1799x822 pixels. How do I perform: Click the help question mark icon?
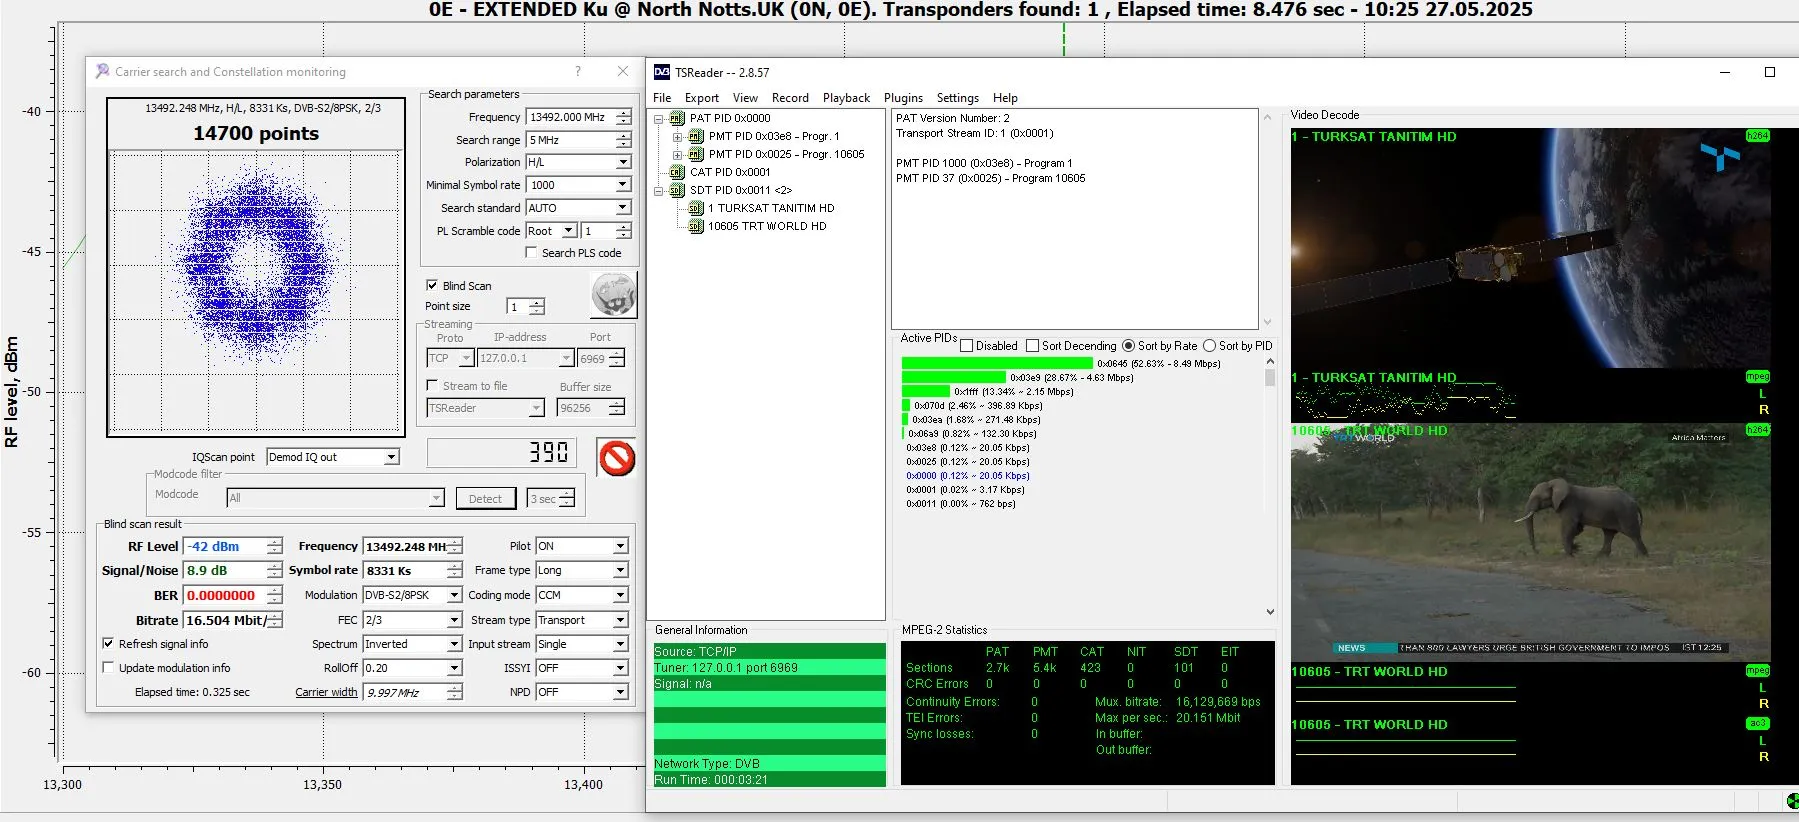click(578, 71)
